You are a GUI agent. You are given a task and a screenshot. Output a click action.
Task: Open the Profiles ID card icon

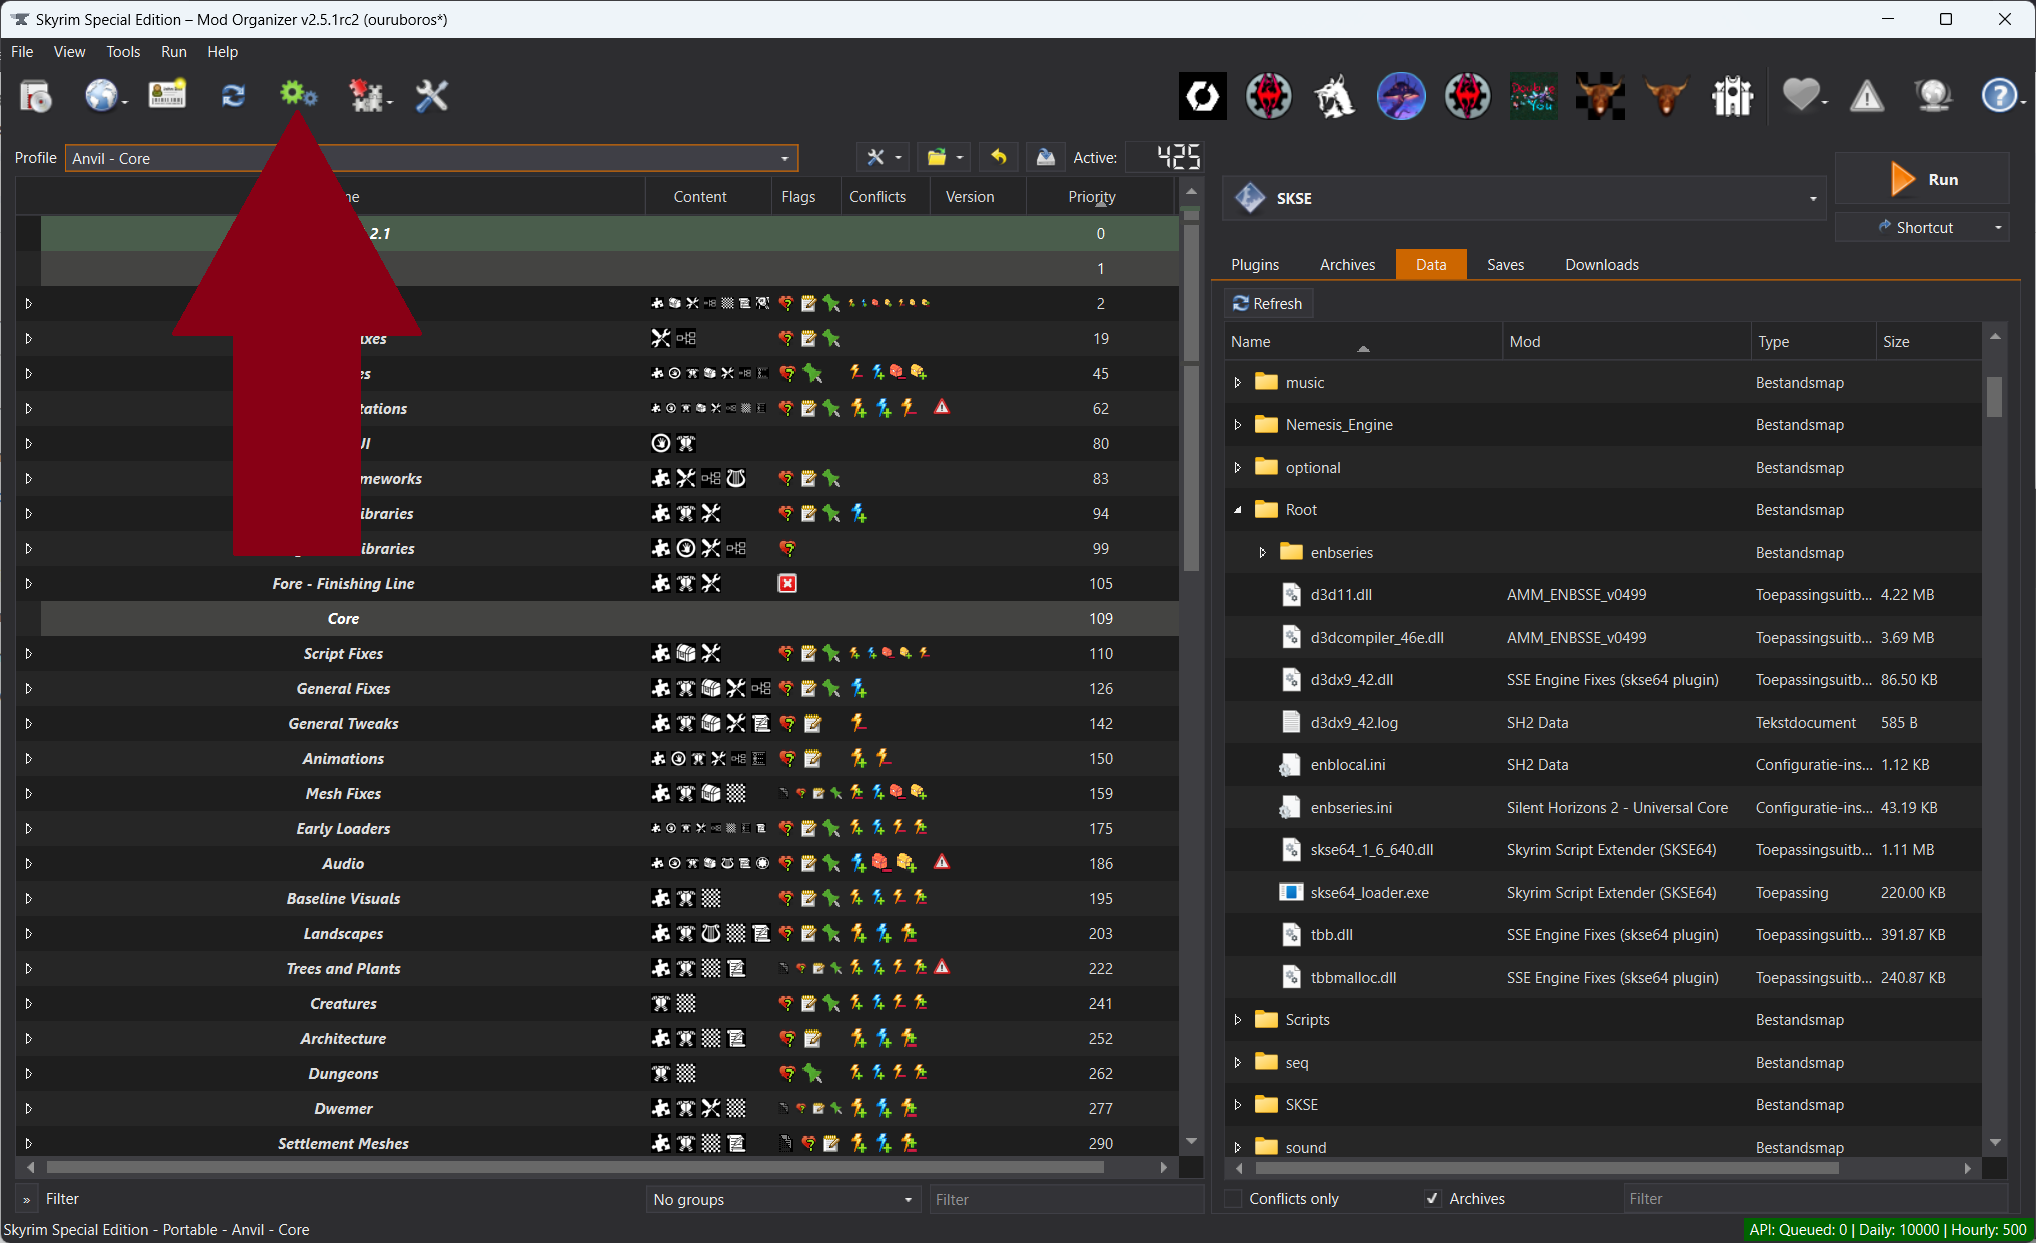pos(167,96)
